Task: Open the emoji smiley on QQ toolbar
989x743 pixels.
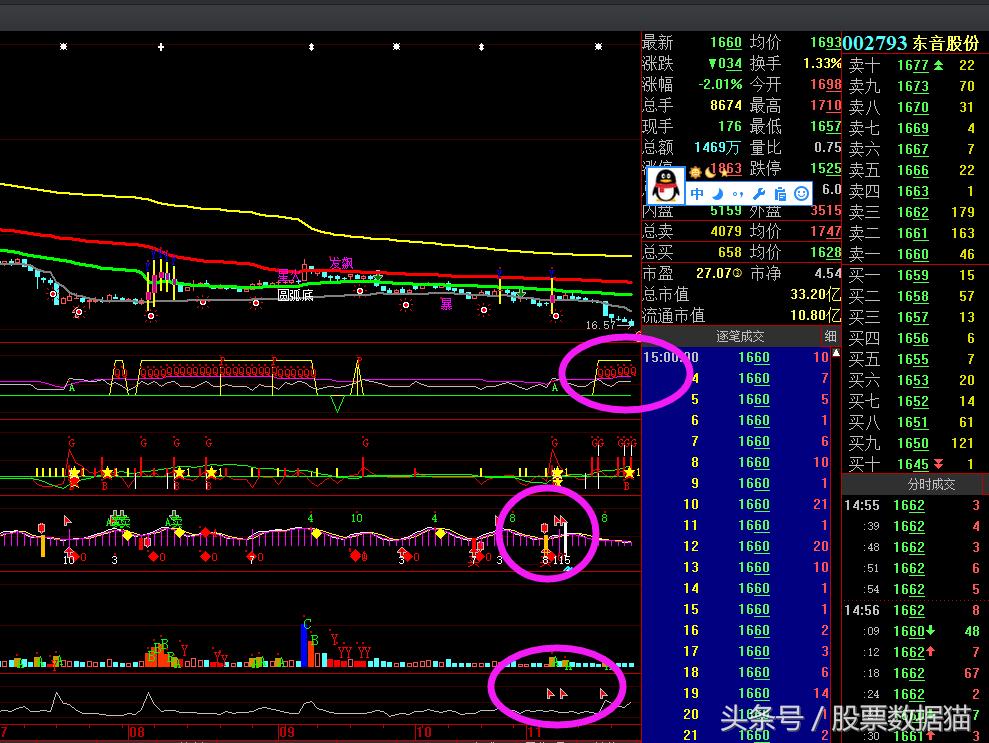Action: pyautogui.click(x=801, y=194)
